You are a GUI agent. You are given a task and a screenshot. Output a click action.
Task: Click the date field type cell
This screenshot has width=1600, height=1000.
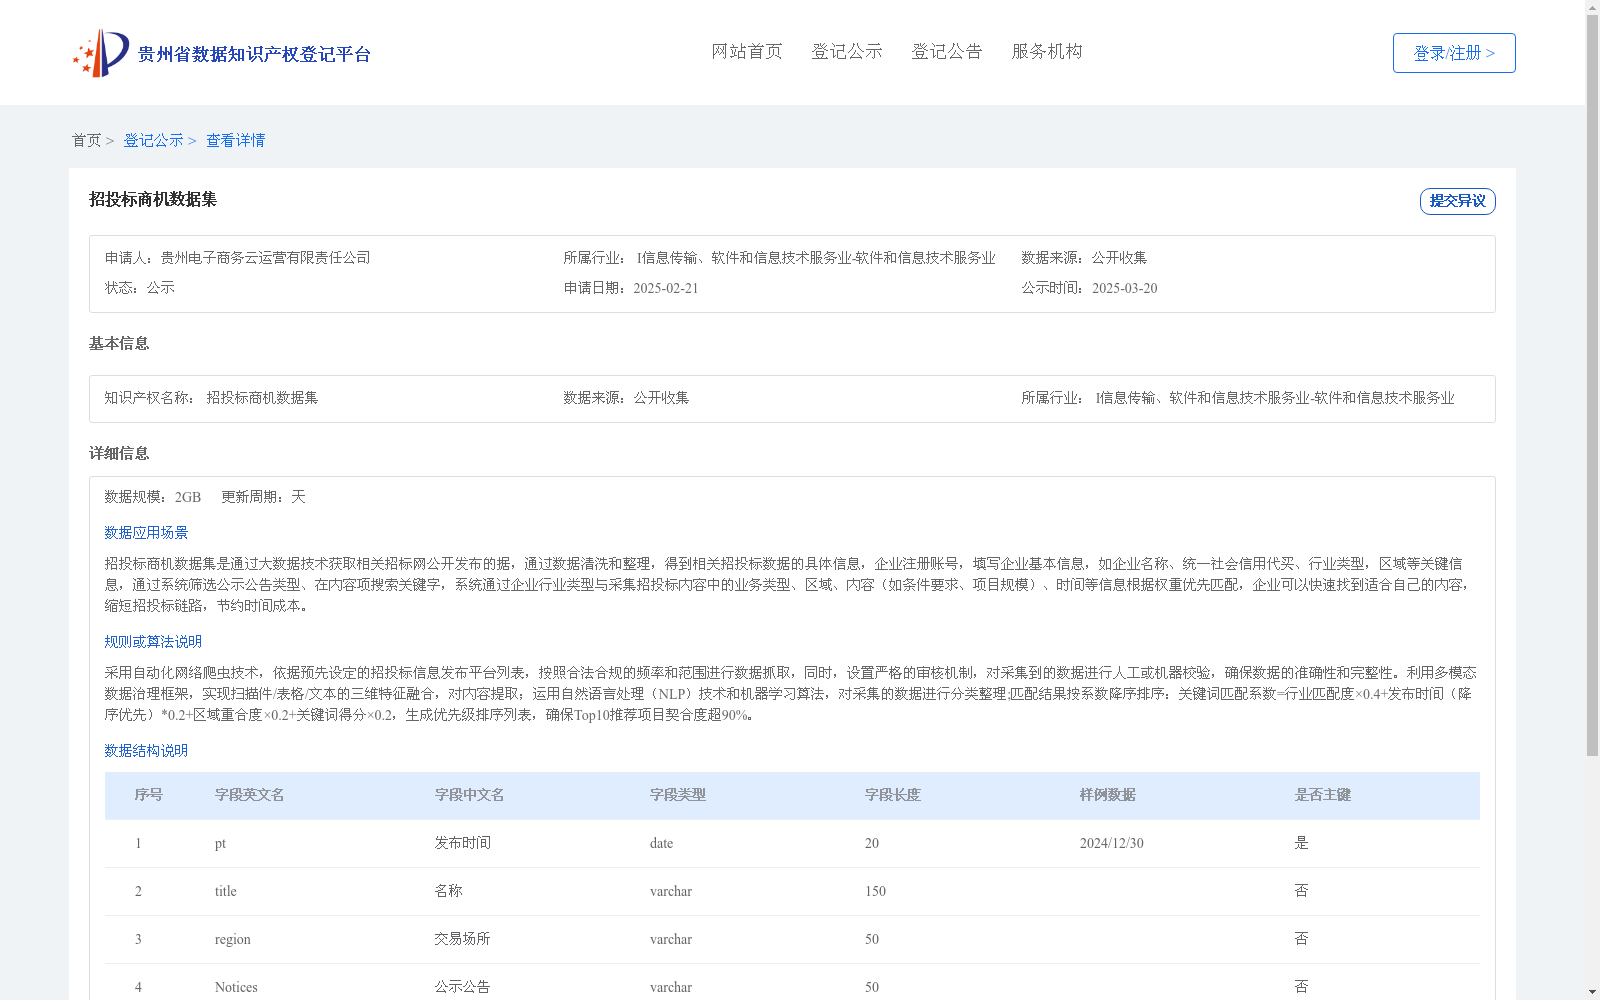click(x=662, y=843)
